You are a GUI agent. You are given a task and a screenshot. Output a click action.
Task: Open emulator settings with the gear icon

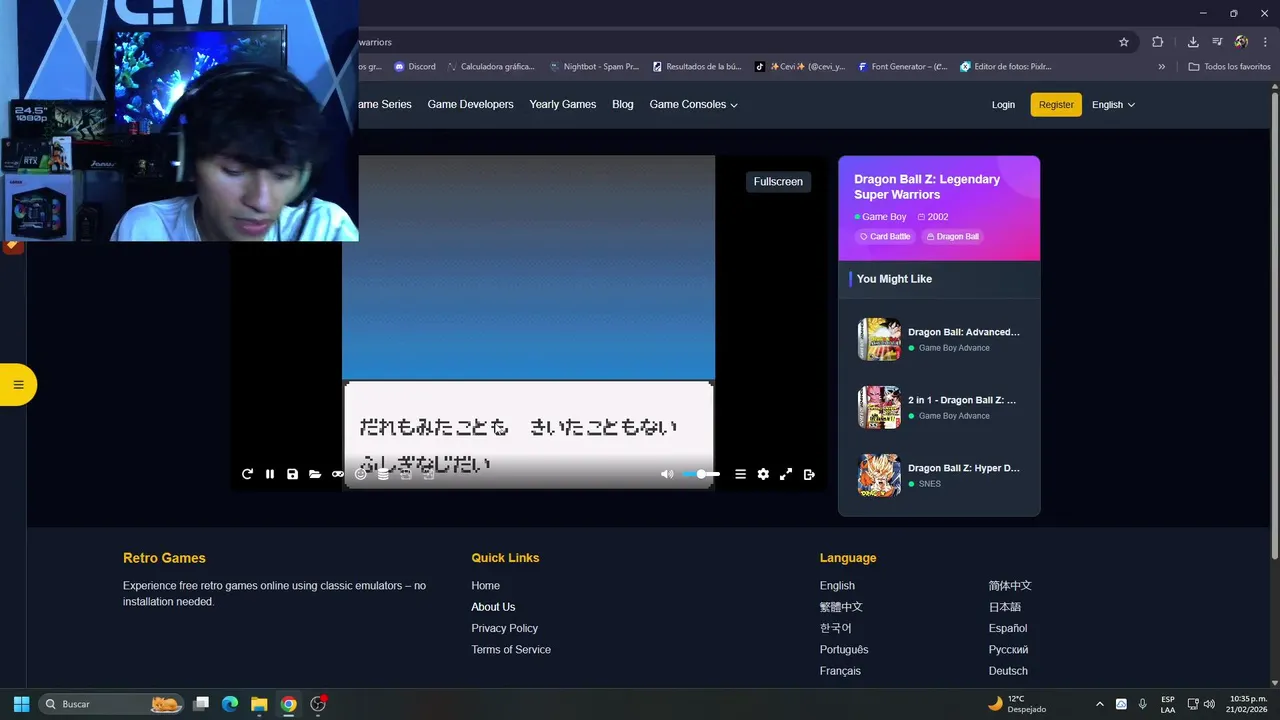pyautogui.click(x=763, y=474)
